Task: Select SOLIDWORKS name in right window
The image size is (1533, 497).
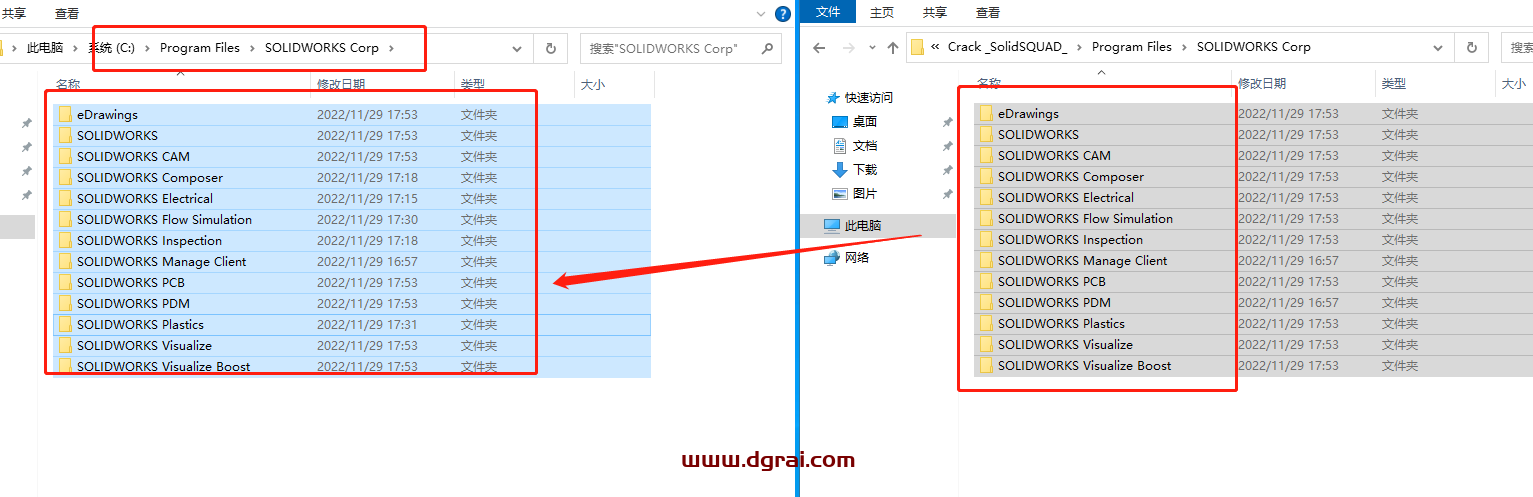Action: 1038,134
